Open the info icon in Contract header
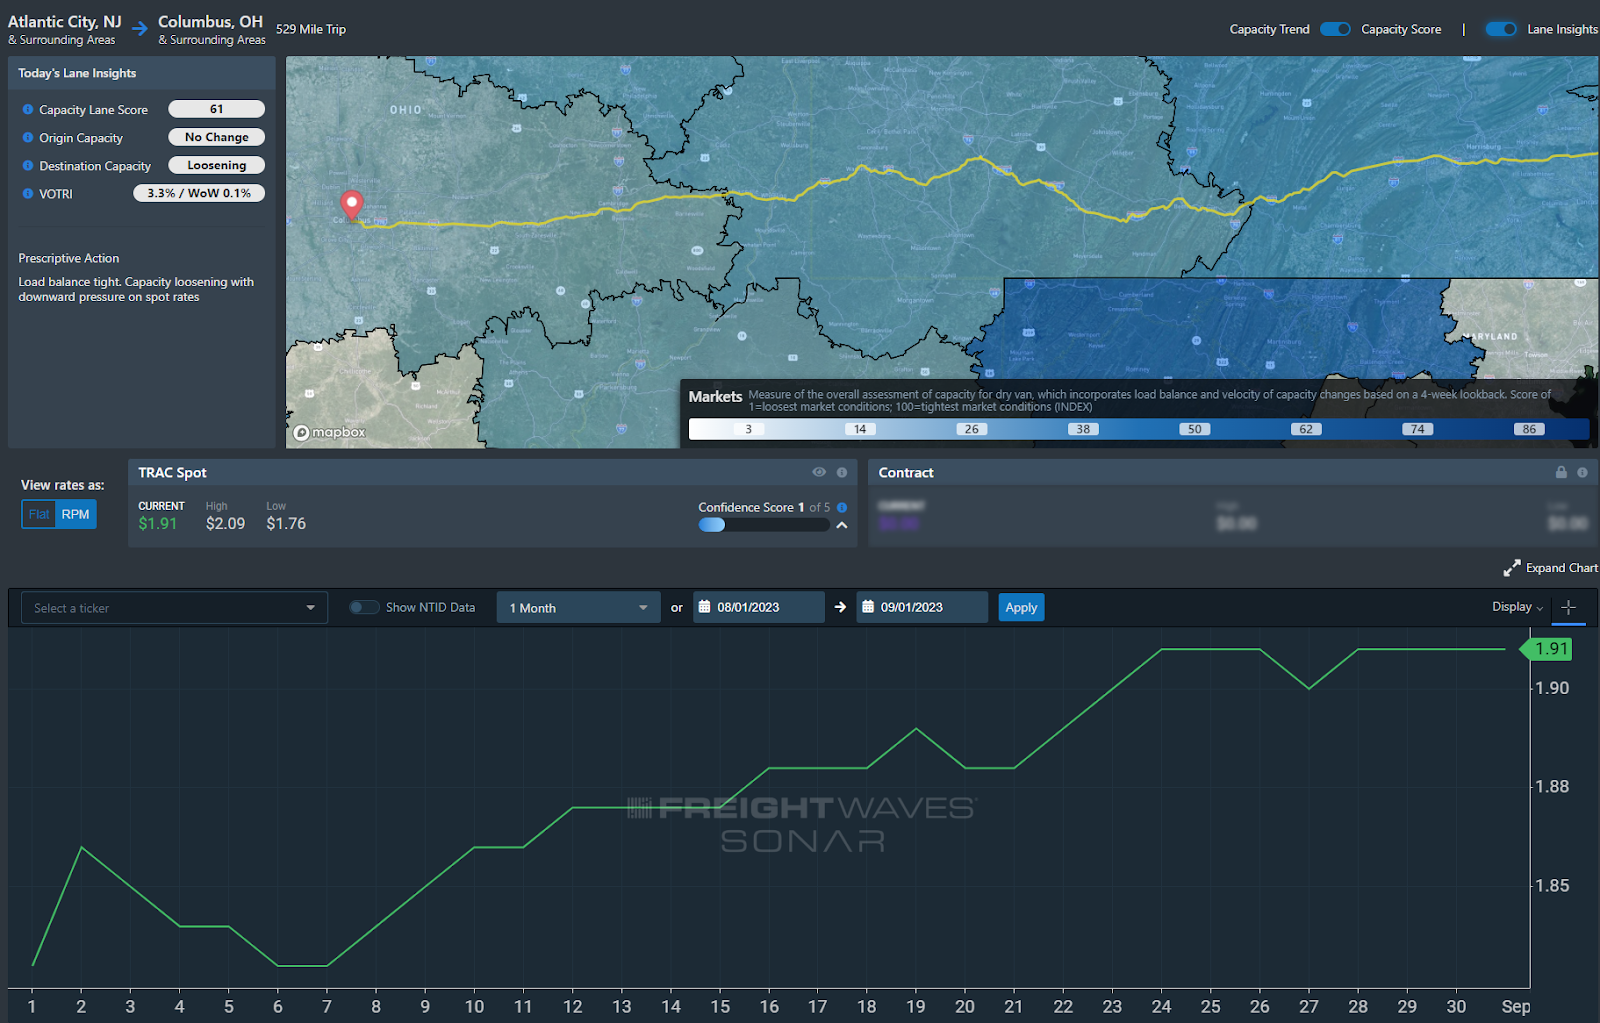 (x=1582, y=473)
